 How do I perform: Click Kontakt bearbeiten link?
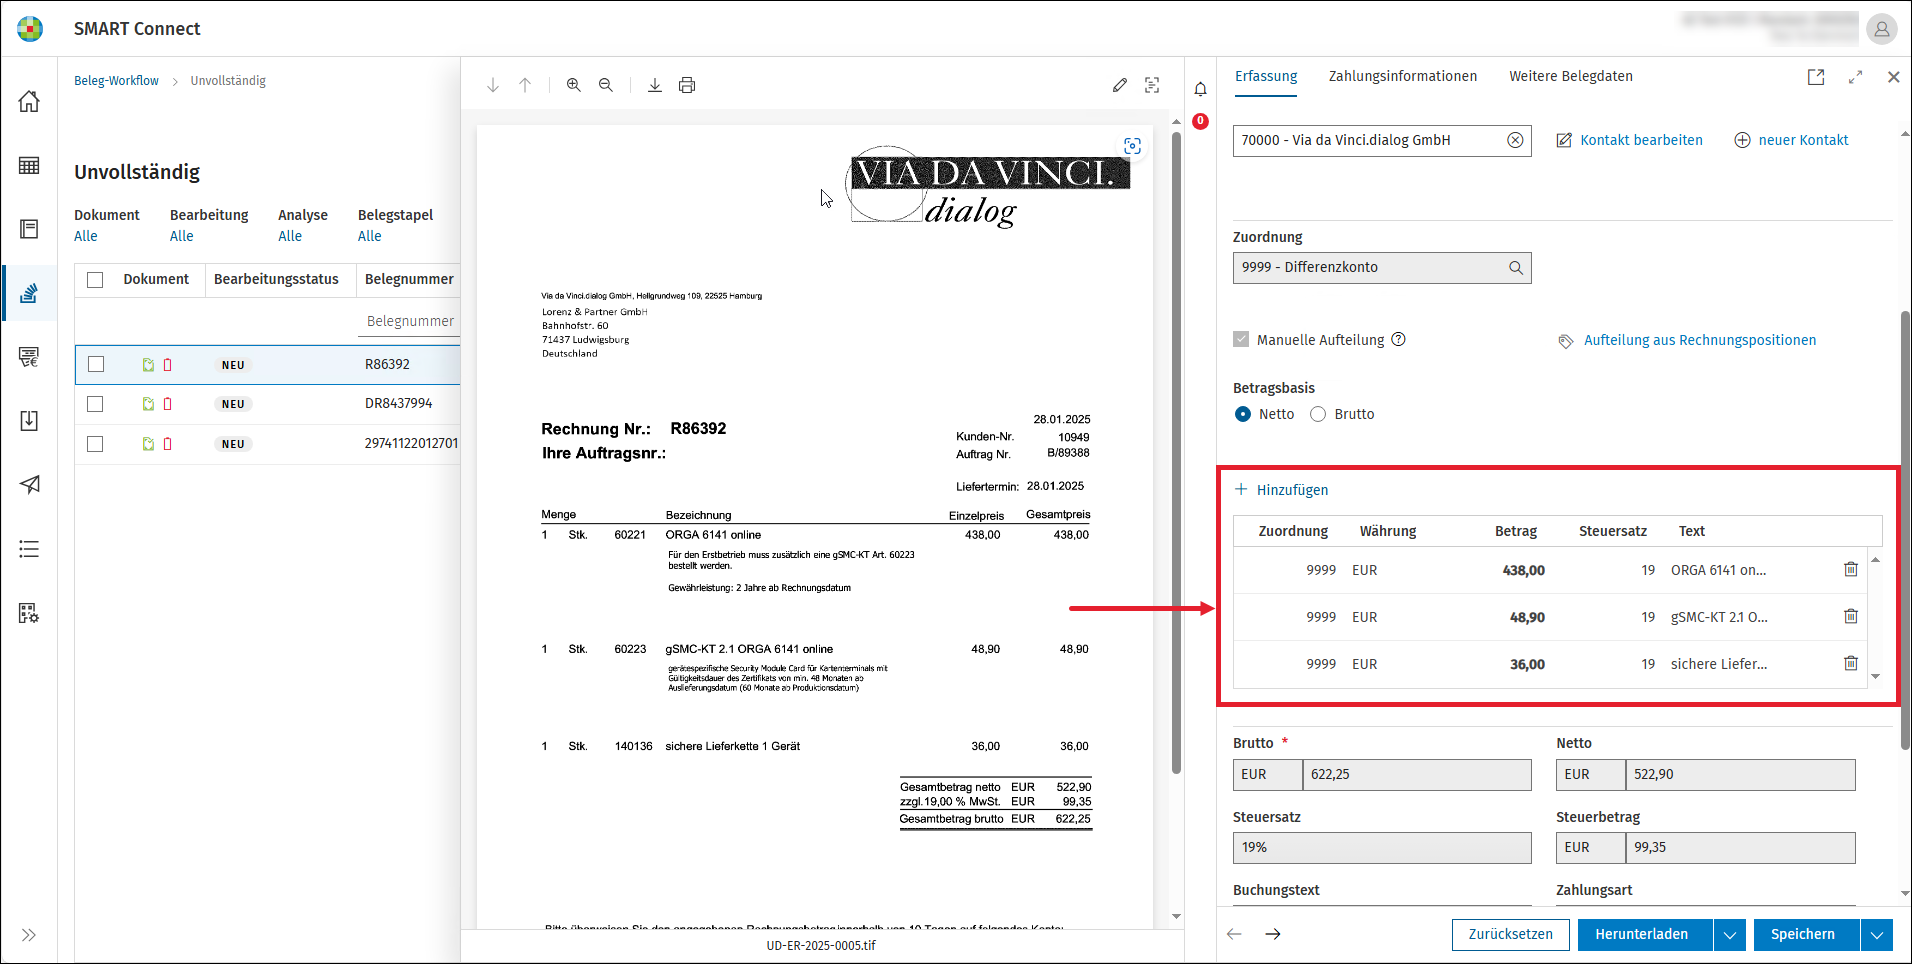coord(1630,140)
